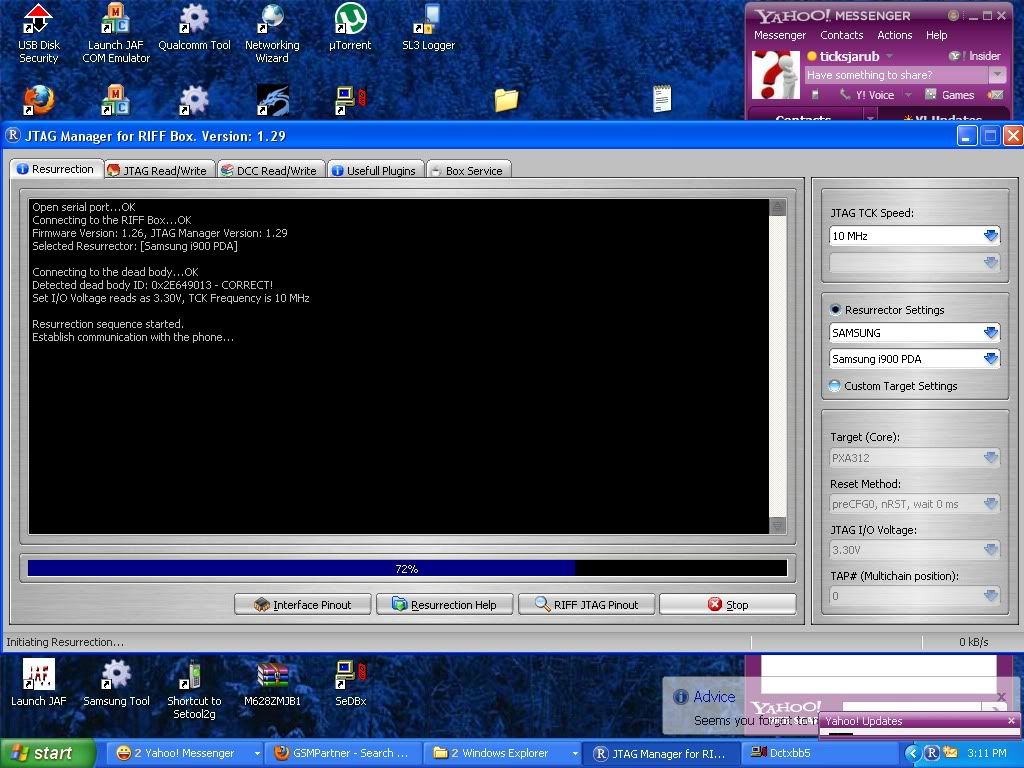This screenshot has height=768, width=1024.
Task: Select Resurrector Settings radio button
Action: (835, 310)
